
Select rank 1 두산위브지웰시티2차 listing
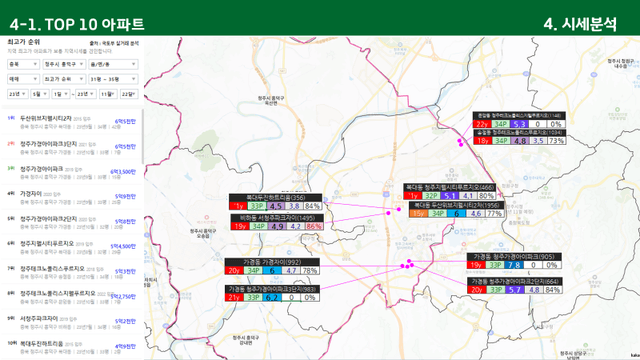(72, 122)
